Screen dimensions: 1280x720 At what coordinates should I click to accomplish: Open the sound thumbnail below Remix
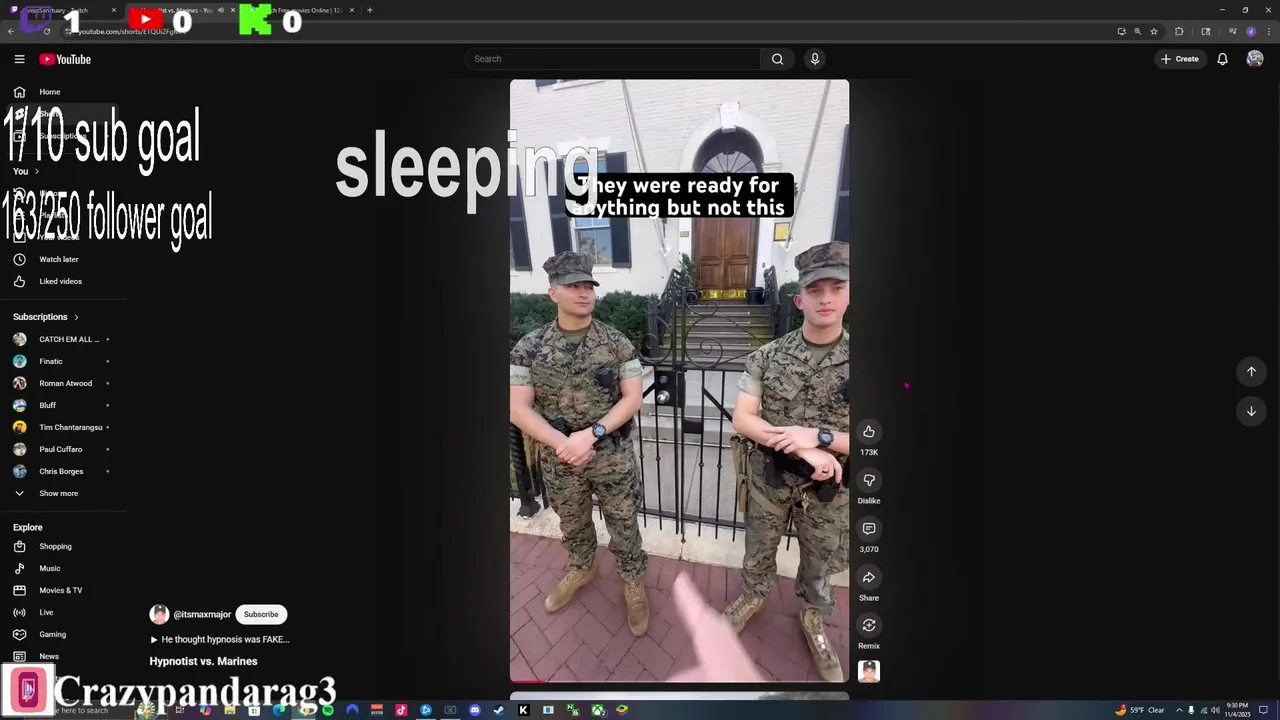(869, 672)
